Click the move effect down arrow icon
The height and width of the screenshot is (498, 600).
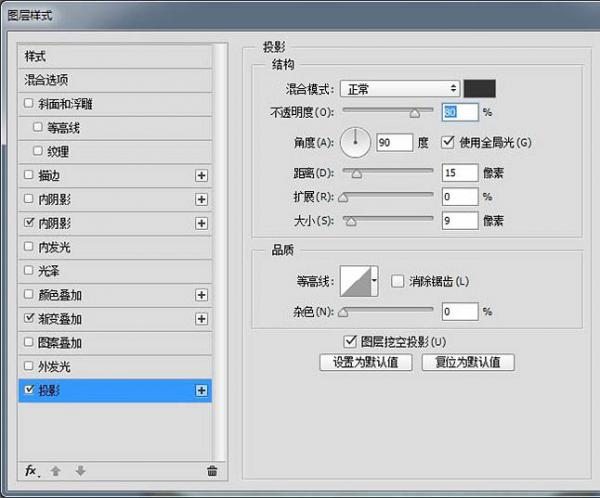(80, 471)
